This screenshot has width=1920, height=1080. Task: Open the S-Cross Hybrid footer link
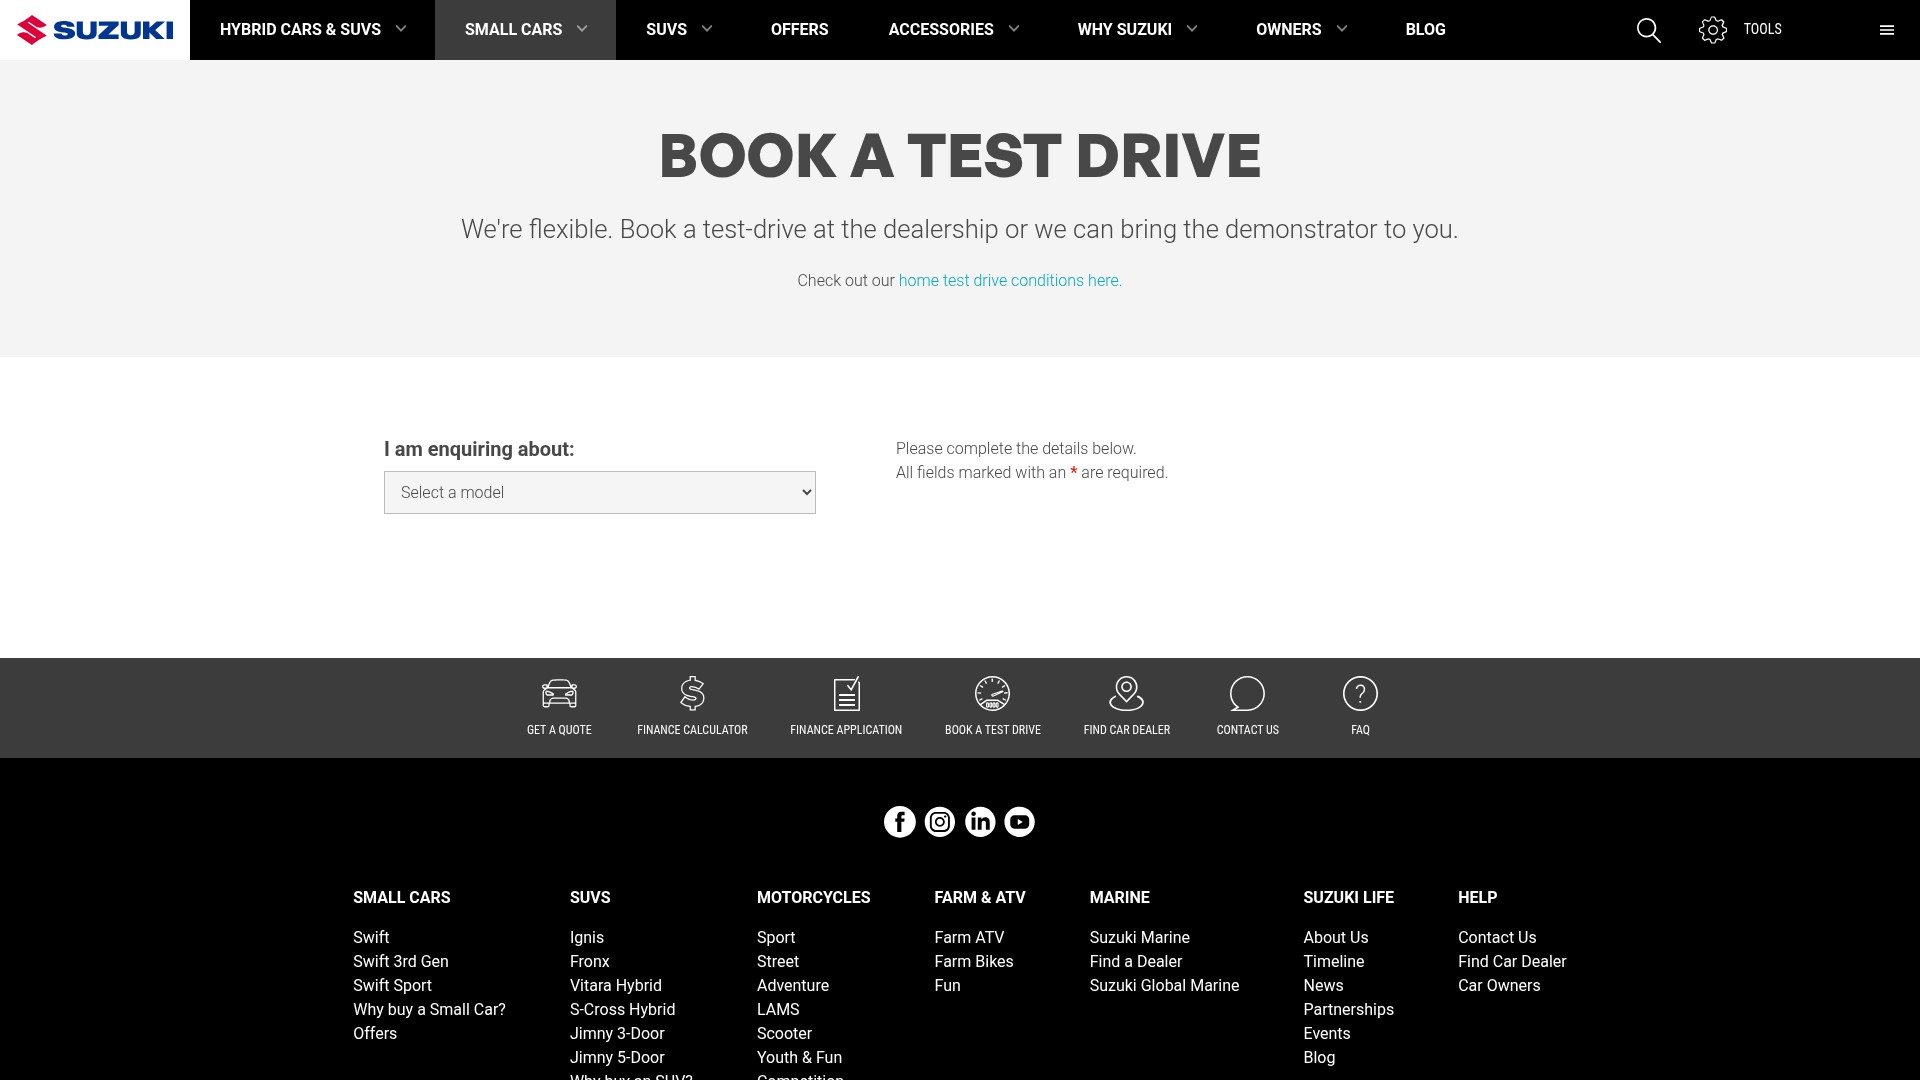[622, 1010]
